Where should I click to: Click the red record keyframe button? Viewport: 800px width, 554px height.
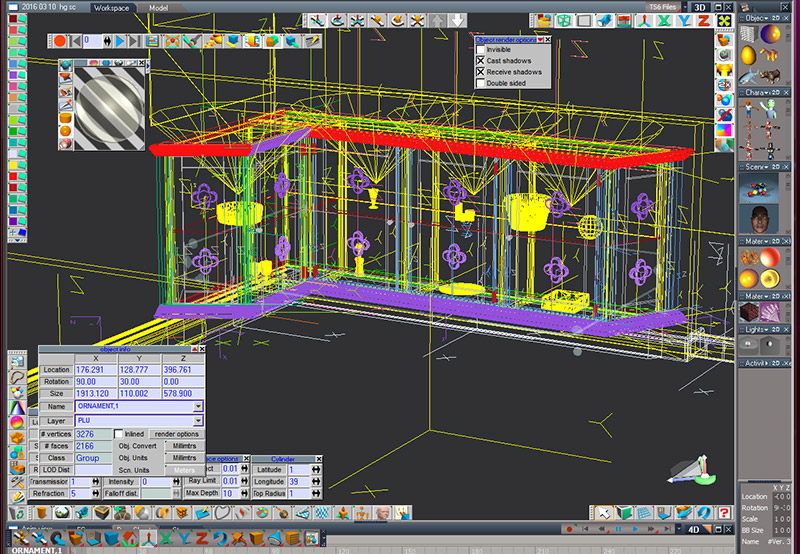[x=60, y=41]
